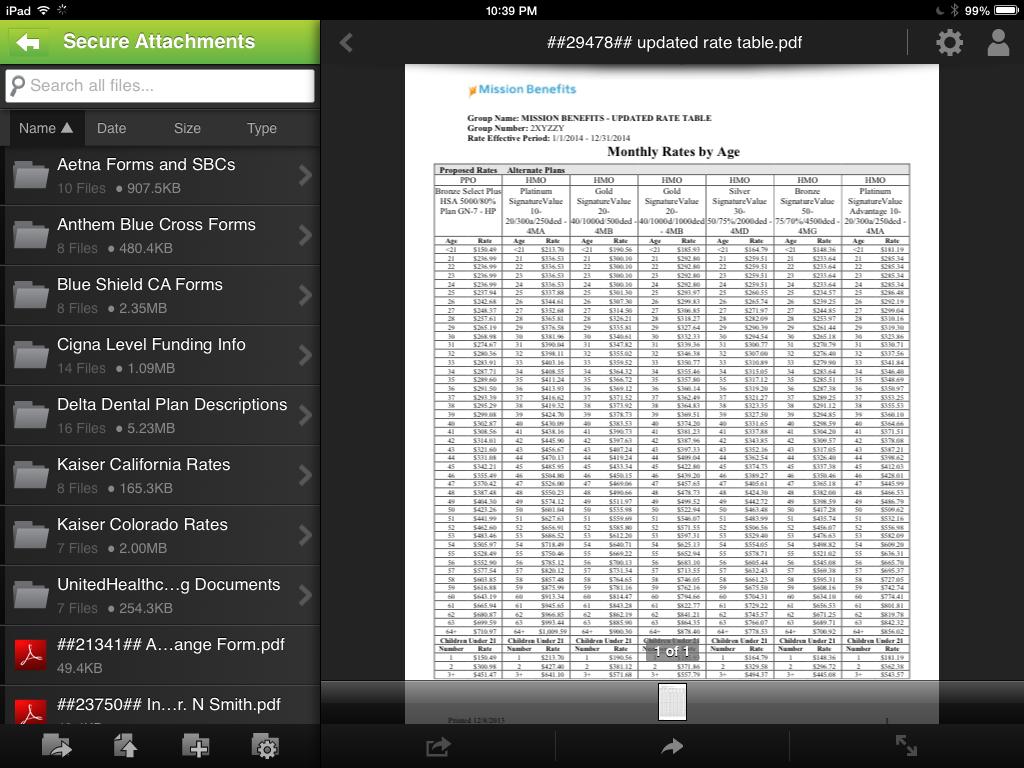
Task: Tap the Mission Benefits logo in document
Action: (x=522, y=89)
